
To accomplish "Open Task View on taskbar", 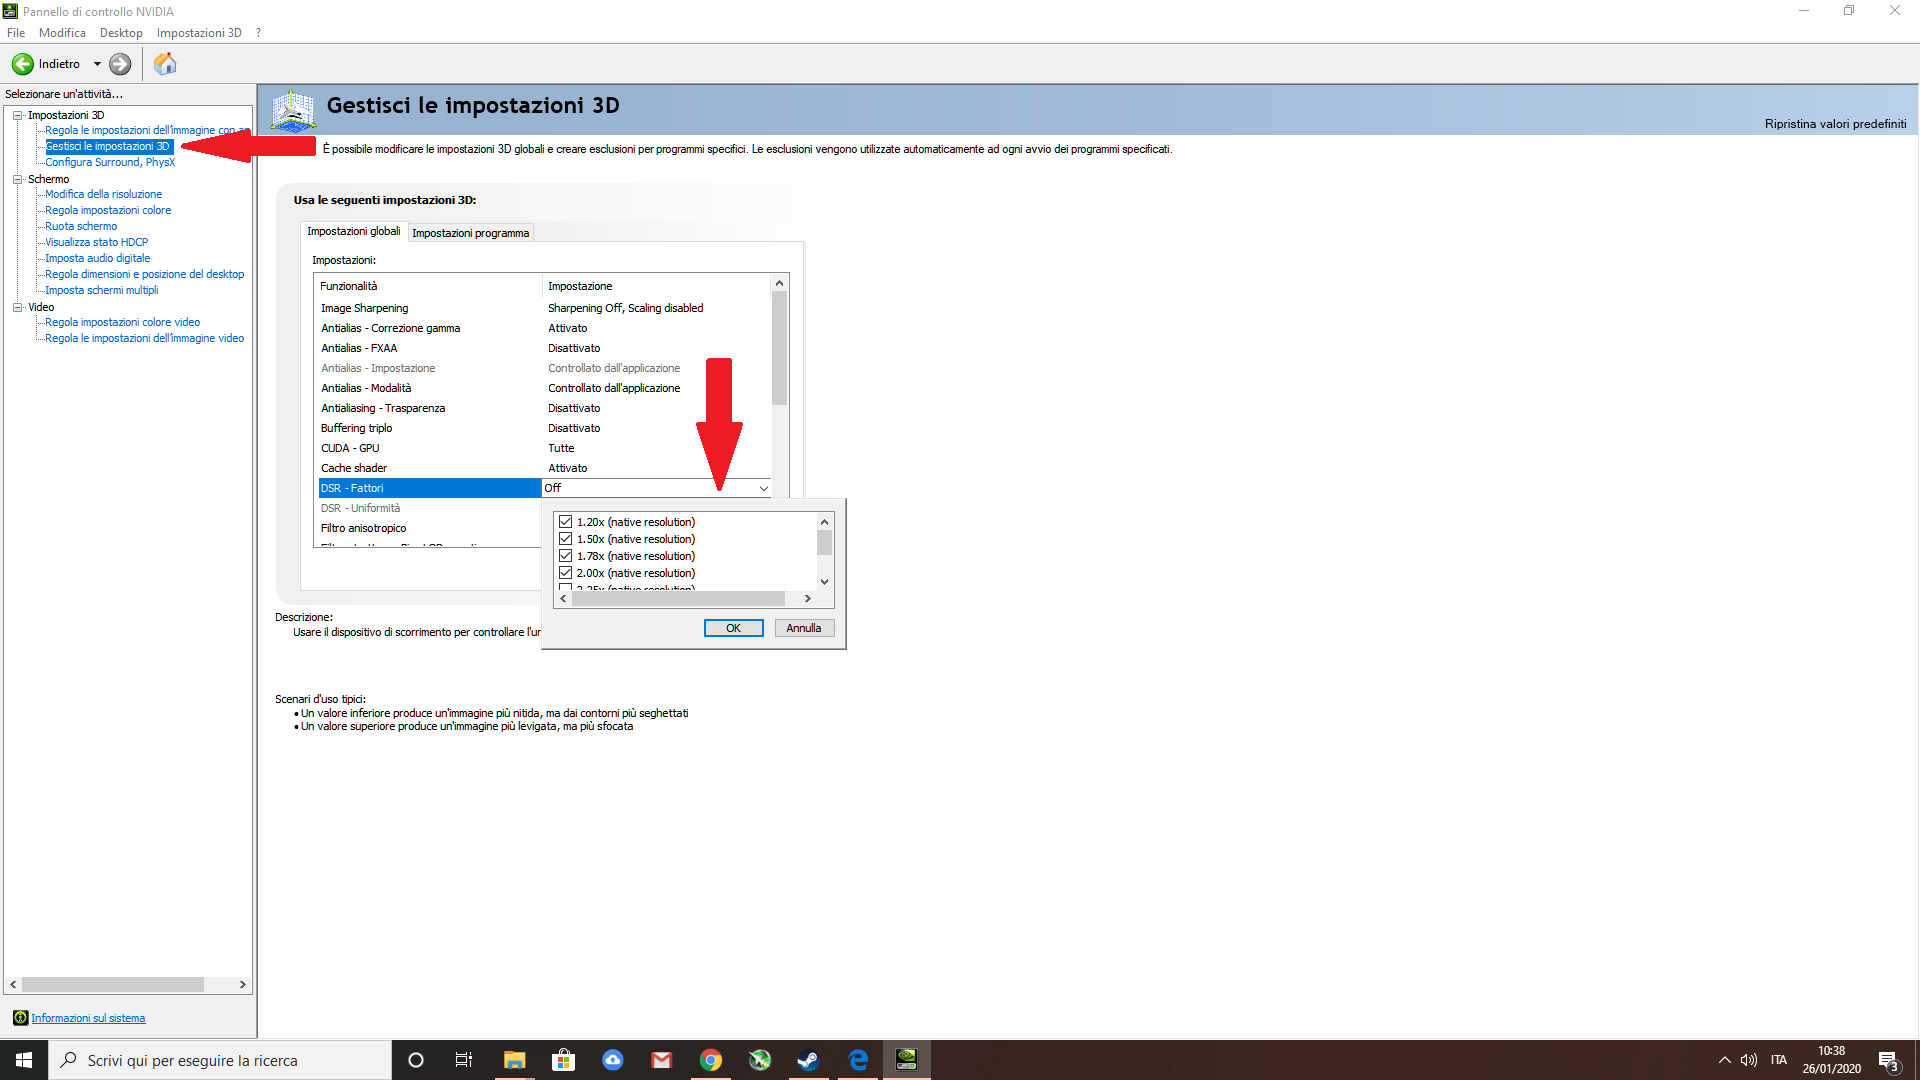I will click(464, 1060).
